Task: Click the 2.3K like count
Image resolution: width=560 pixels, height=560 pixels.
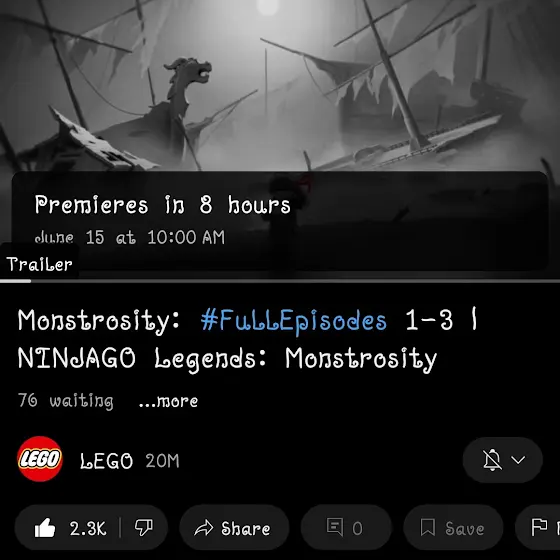Action: click(x=88, y=528)
